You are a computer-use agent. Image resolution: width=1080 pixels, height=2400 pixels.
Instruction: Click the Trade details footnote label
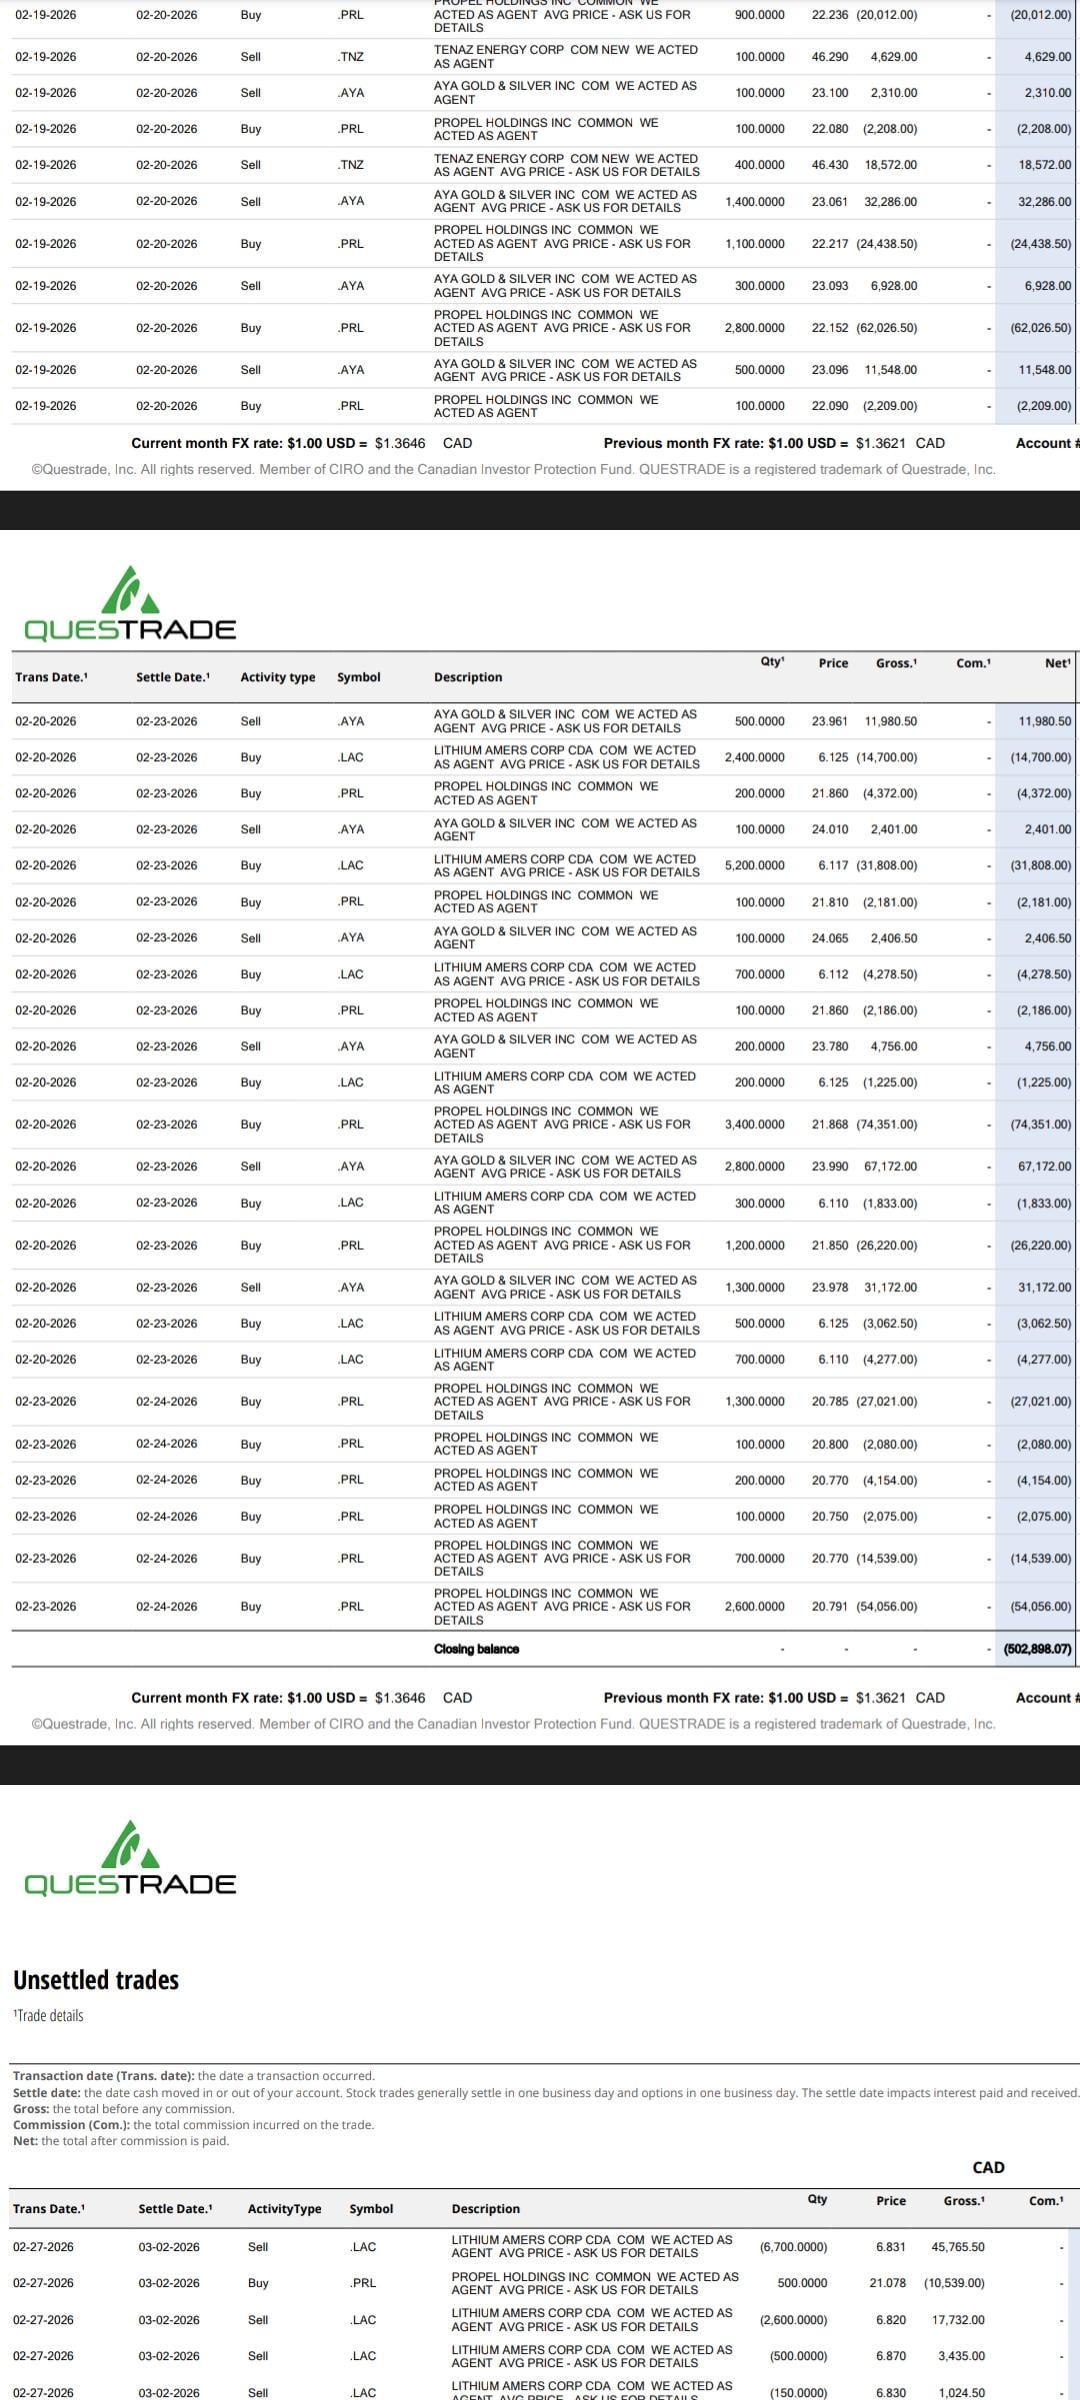(x=49, y=2015)
